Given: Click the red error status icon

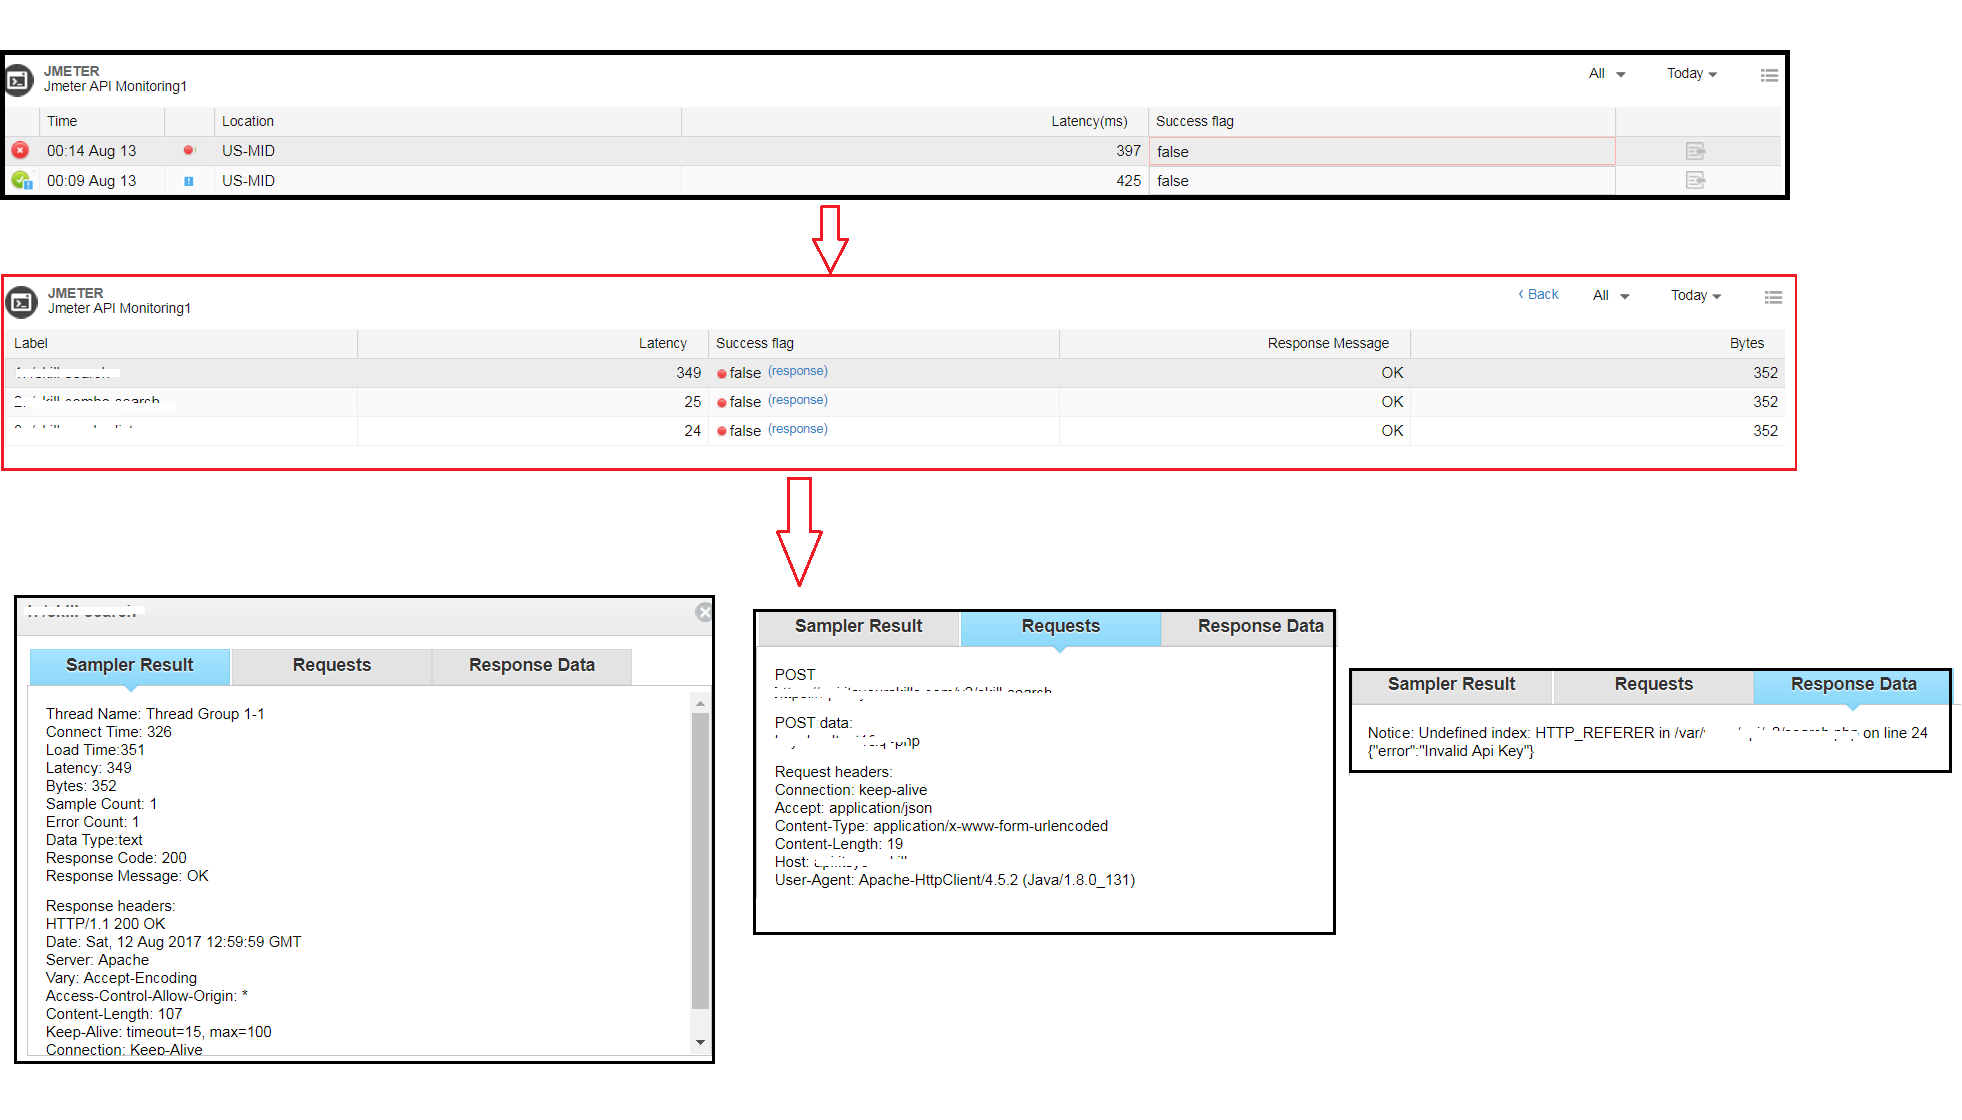Looking at the screenshot, I should tap(20, 150).
